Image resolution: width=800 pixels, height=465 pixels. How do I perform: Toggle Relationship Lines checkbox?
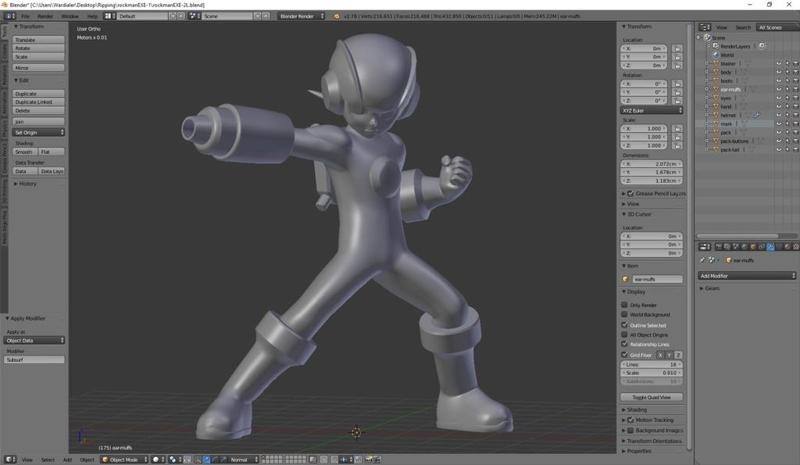pos(624,344)
